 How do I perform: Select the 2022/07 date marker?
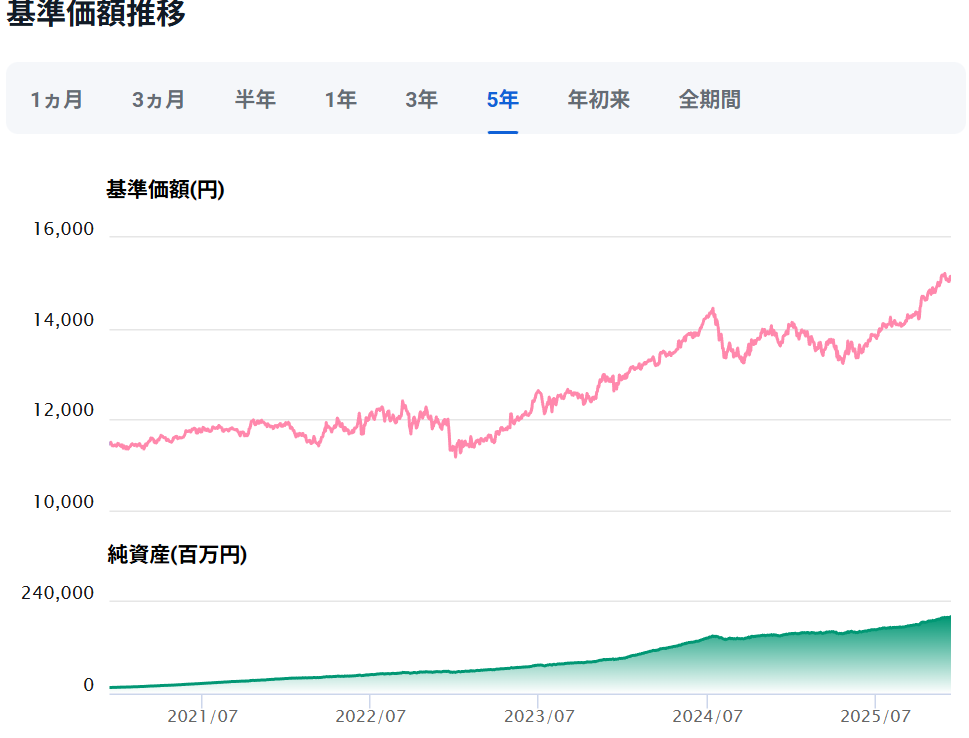point(370,717)
